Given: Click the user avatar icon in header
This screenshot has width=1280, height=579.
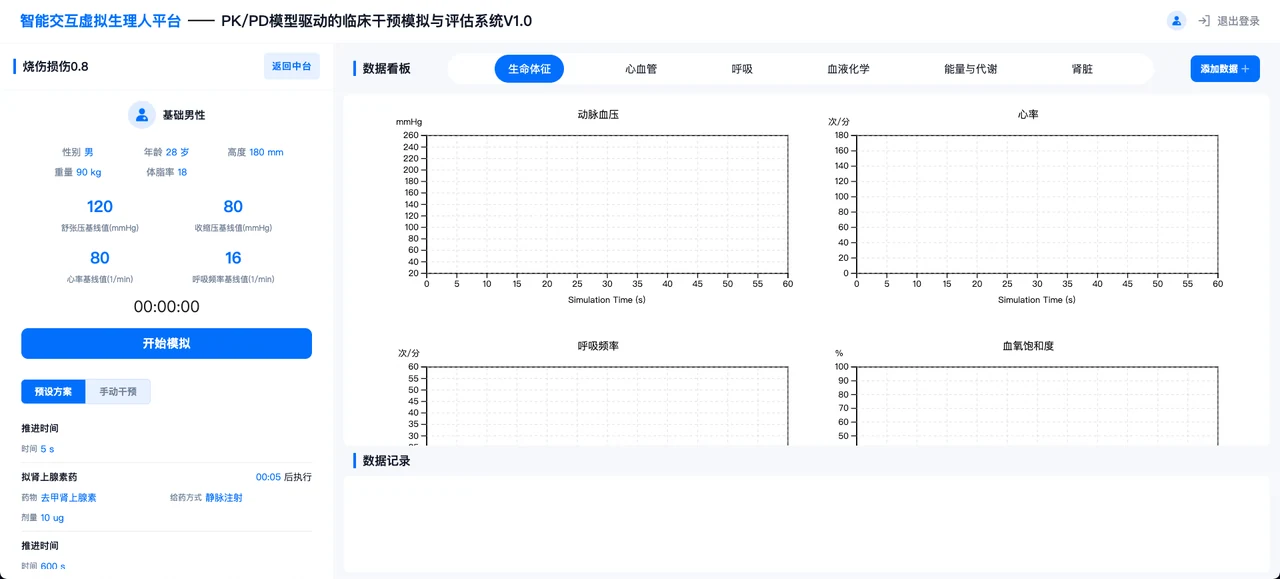Looking at the screenshot, I should click(x=1177, y=21).
